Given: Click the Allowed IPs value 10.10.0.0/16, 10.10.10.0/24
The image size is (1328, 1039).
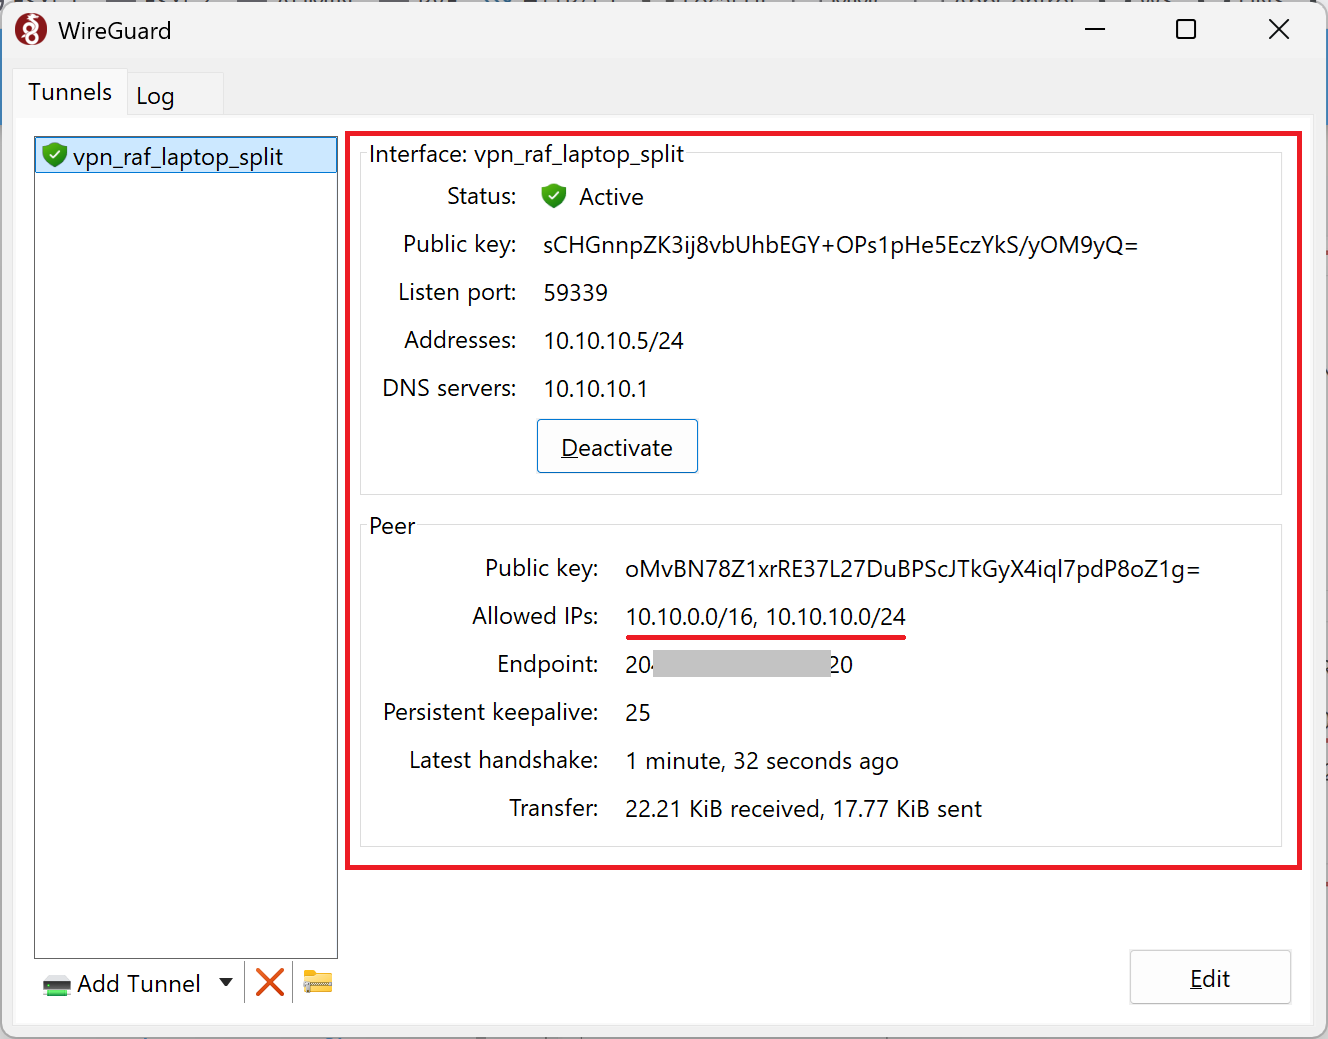Looking at the screenshot, I should (x=766, y=617).
